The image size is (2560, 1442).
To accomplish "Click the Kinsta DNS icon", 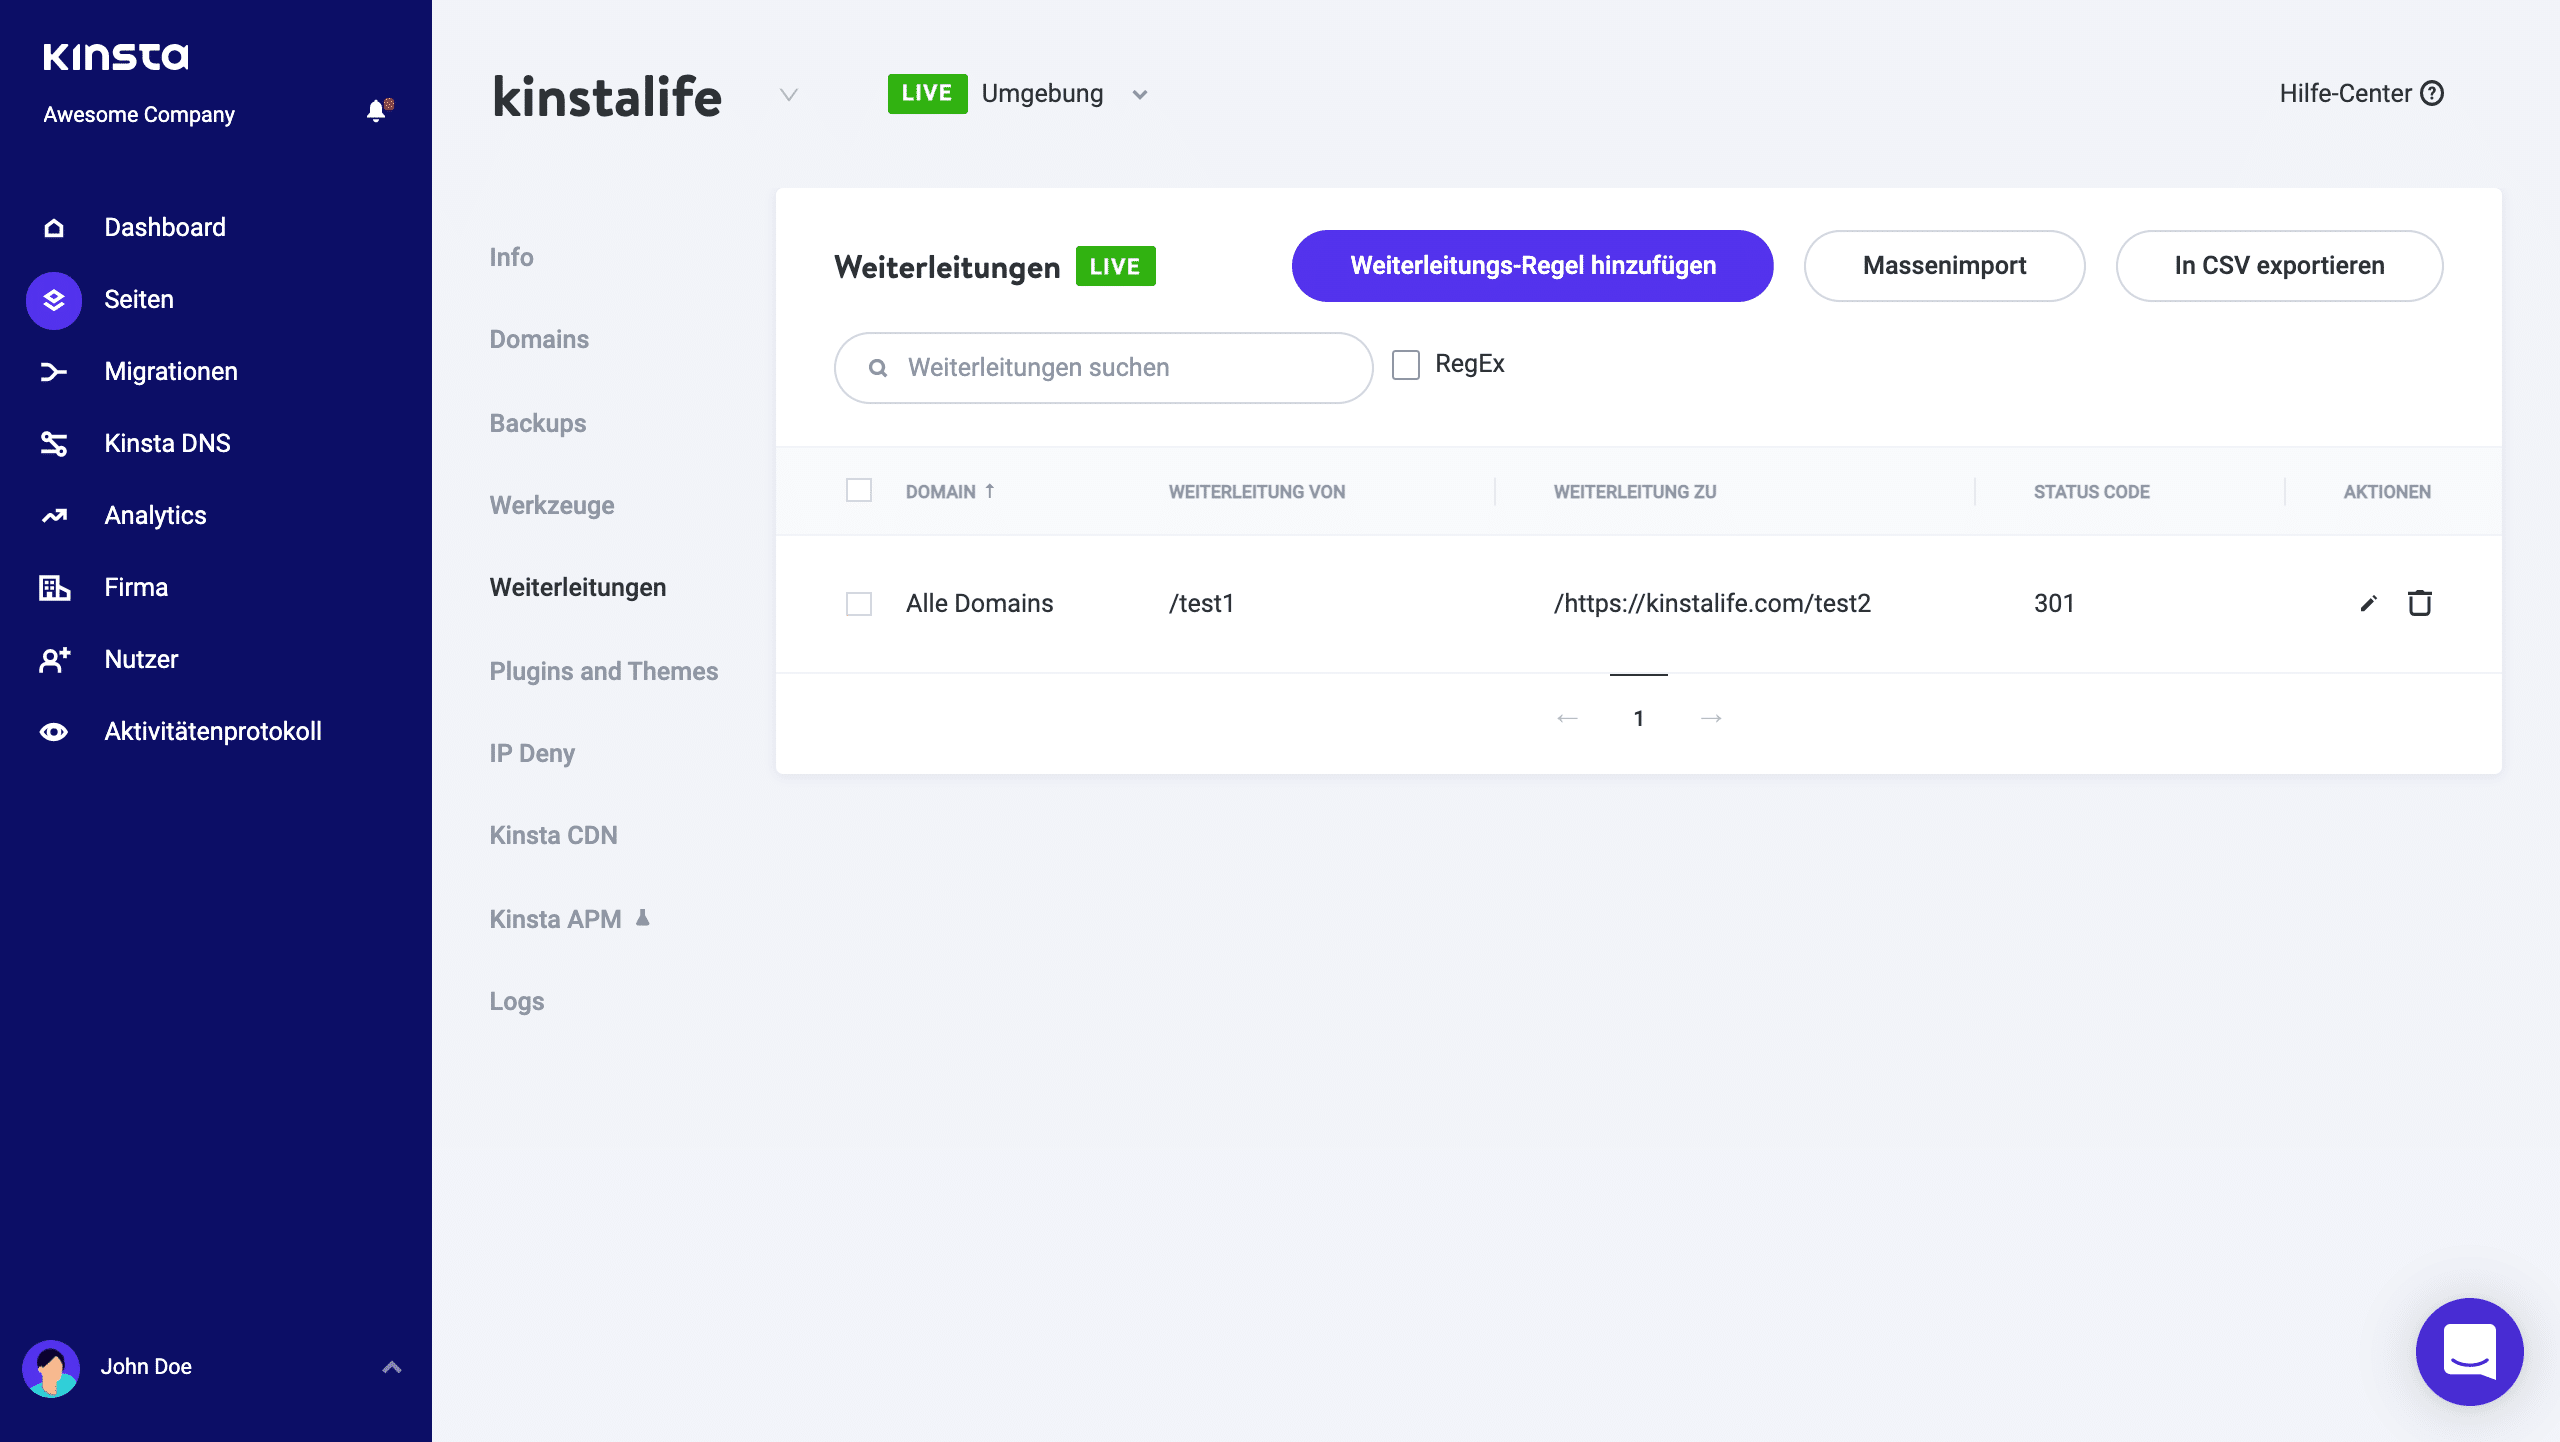I will point(54,443).
